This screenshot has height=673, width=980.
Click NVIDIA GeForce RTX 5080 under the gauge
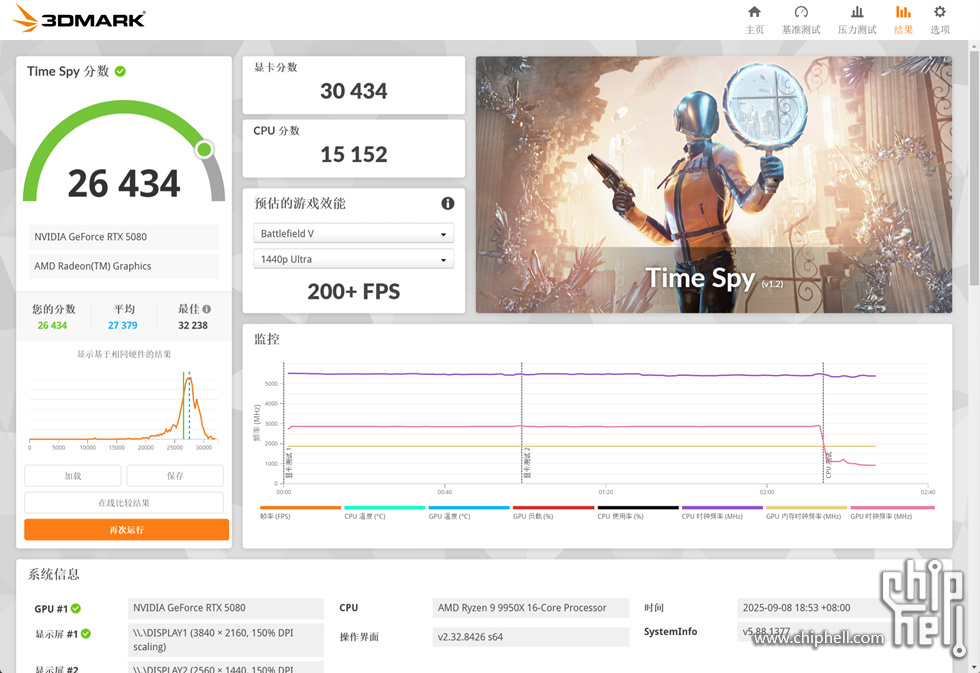[x=124, y=237]
